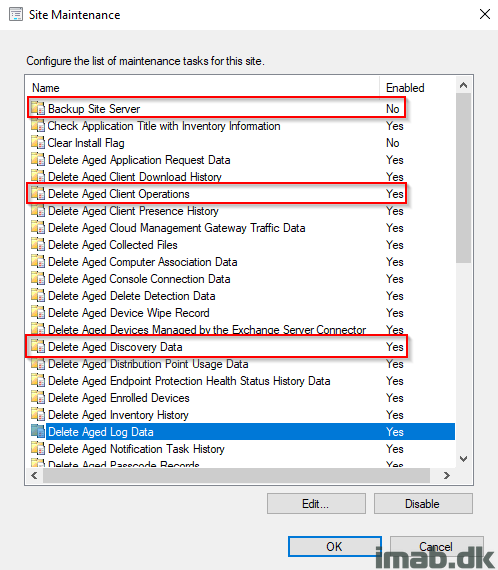Click the Delete Aged Discovery Data icon
The image size is (498, 570).
(x=38, y=346)
